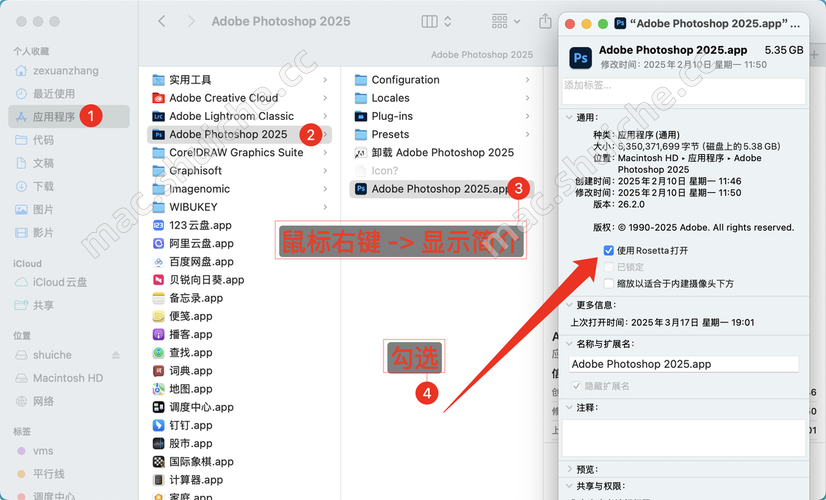The image size is (826, 500).
Task: Click the Share toolbar icon
Action: click(545, 21)
